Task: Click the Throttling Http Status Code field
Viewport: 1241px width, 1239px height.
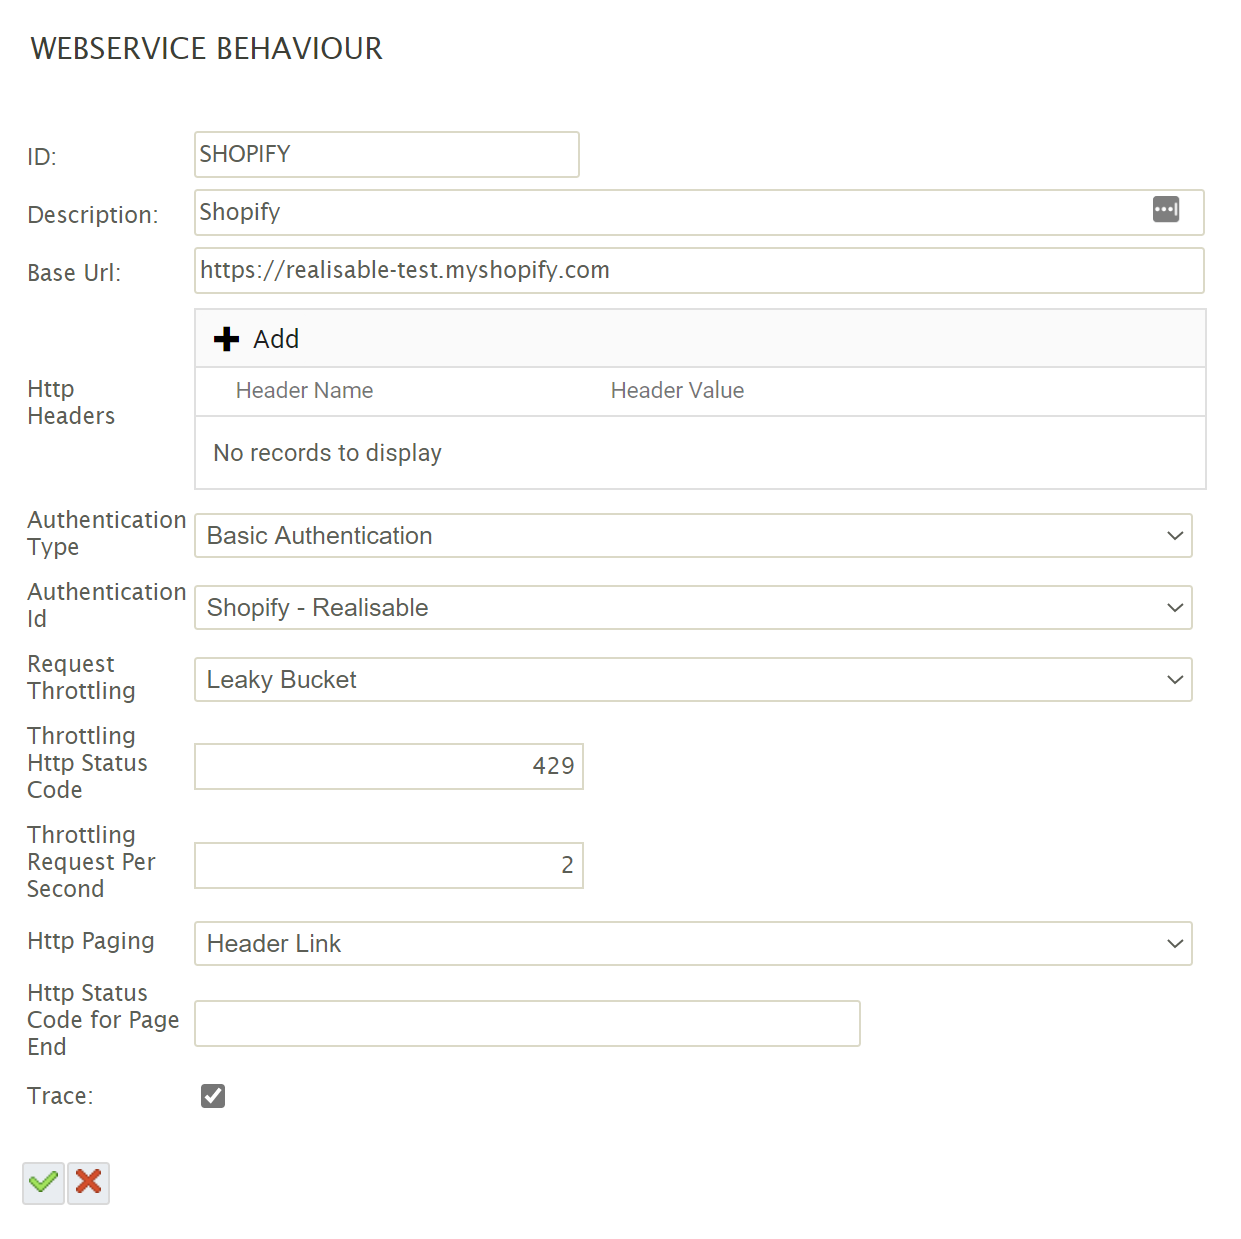Action: pyautogui.click(x=388, y=767)
